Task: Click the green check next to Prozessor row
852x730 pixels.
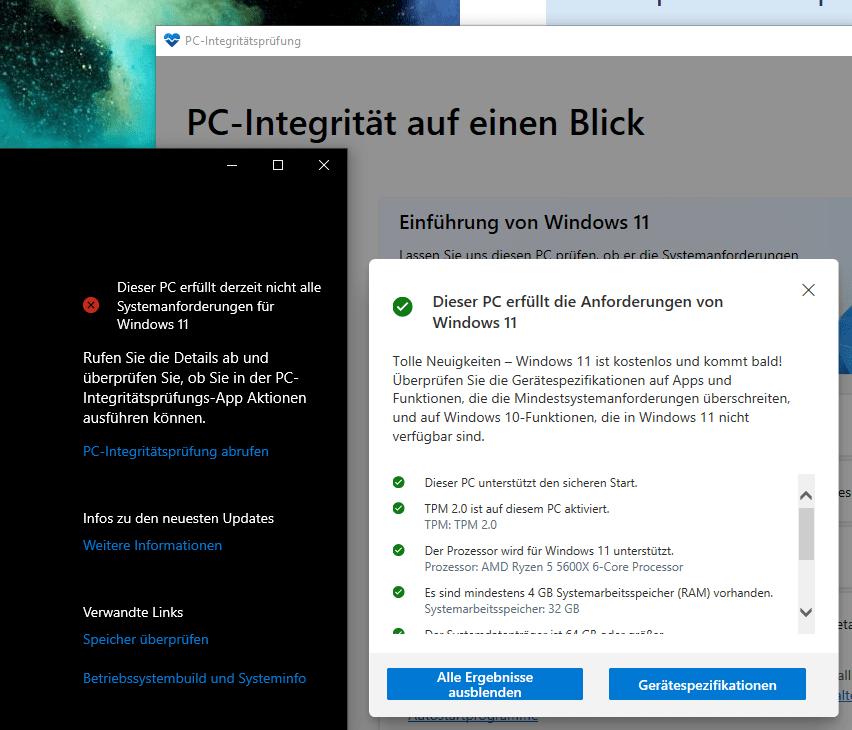Action: tap(399, 550)
